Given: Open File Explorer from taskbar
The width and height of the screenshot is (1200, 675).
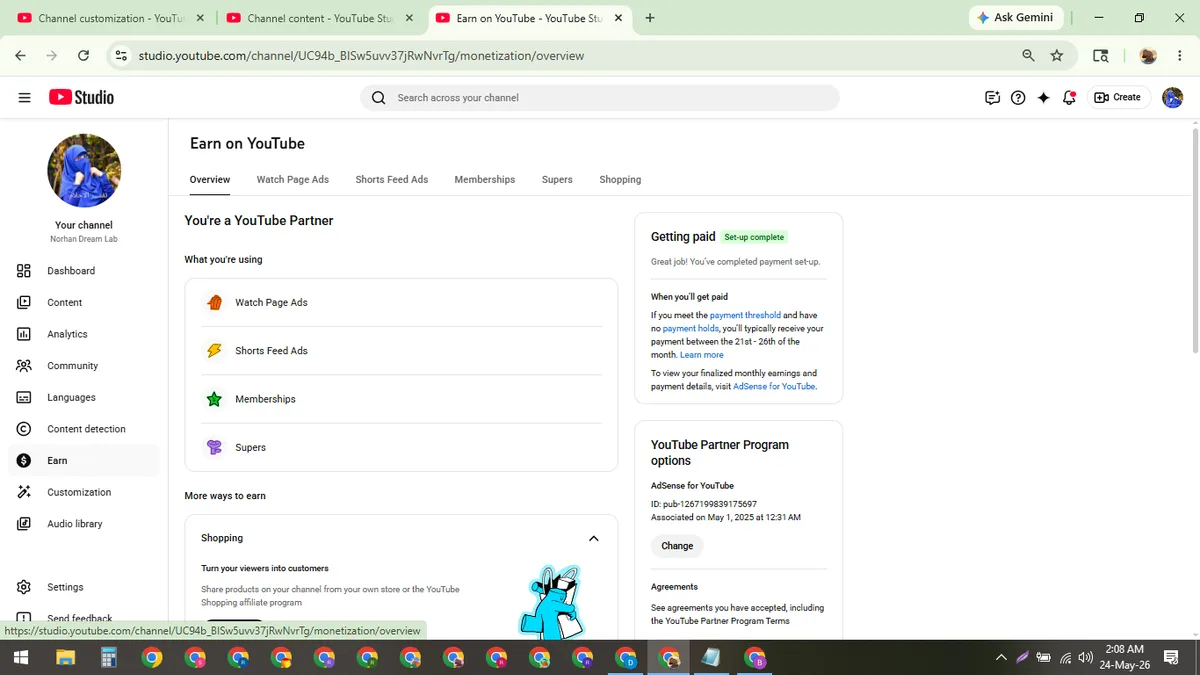Looking at the screenshot, I should click(x=65, y=658).
